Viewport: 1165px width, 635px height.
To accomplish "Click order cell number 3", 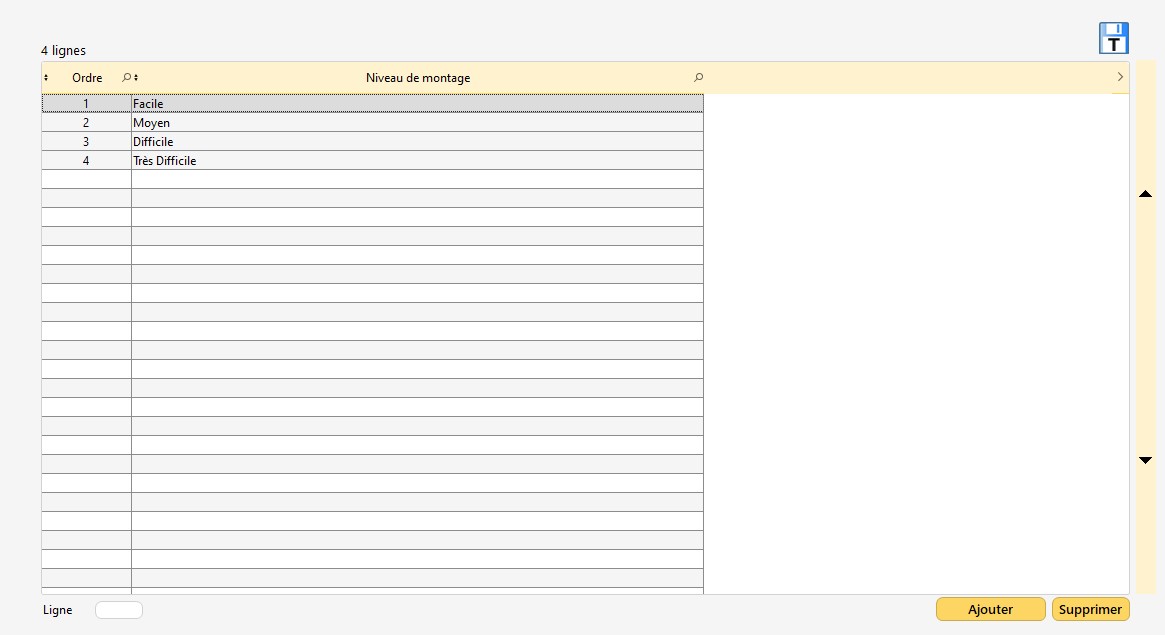I will (x=86, y=142).
